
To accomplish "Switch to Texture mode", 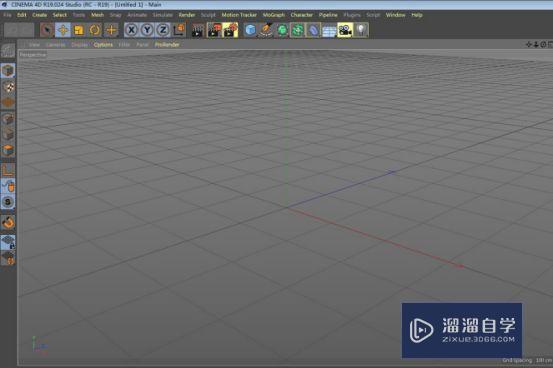I will [x=8, y=87].
